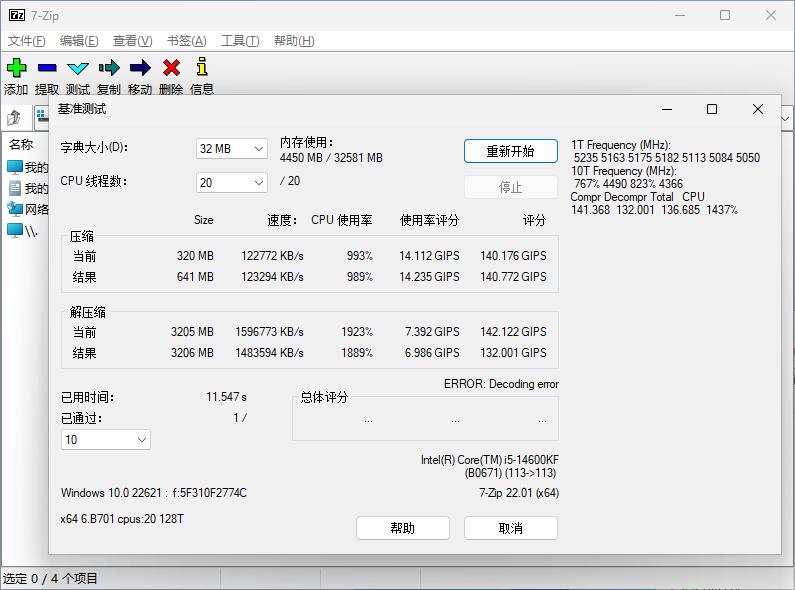Screen dimensions: 795x590
Task: Click the 10T Frequency (MHz) label
Action: (x=624, y=171)
